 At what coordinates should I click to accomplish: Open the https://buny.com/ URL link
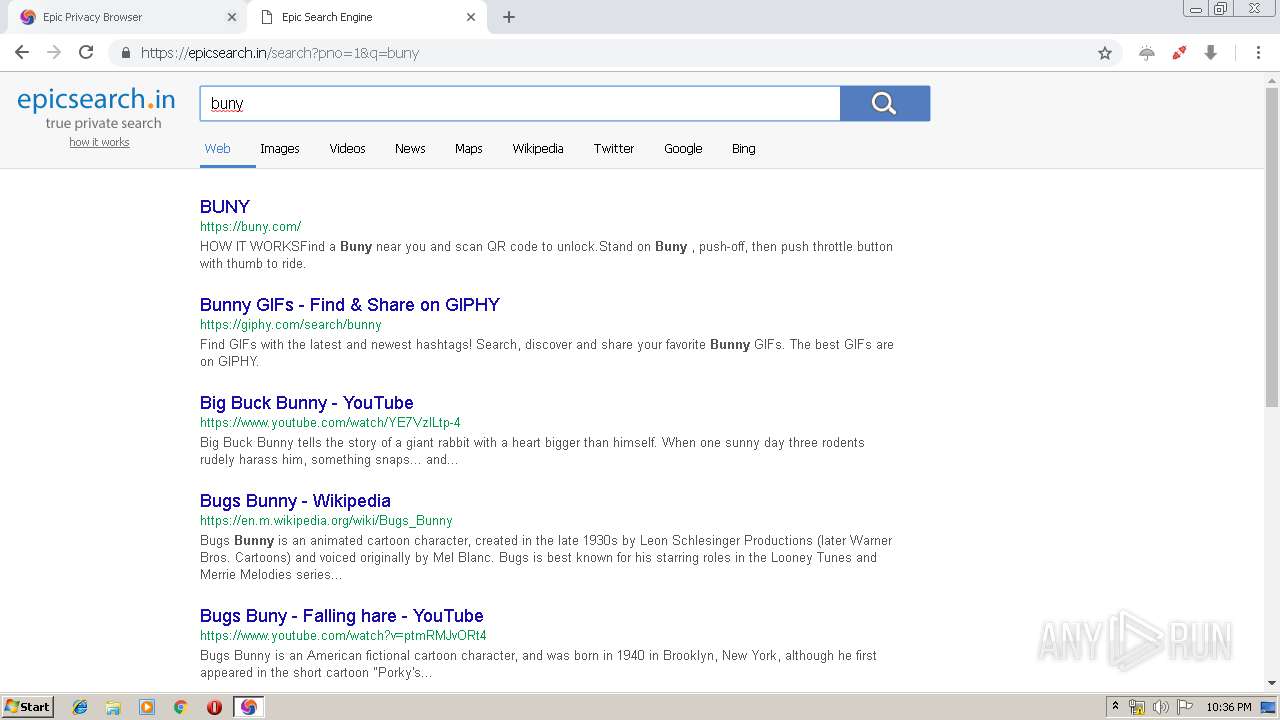click(x=250, y=226)
